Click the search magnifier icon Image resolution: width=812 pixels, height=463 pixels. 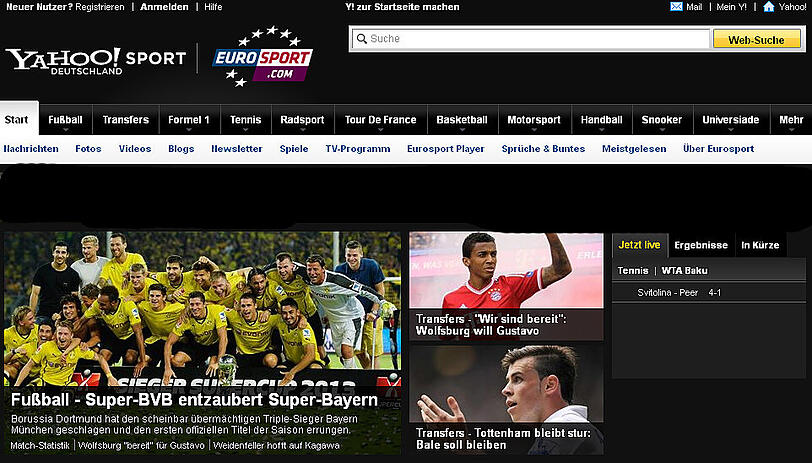tap(361, 39)
